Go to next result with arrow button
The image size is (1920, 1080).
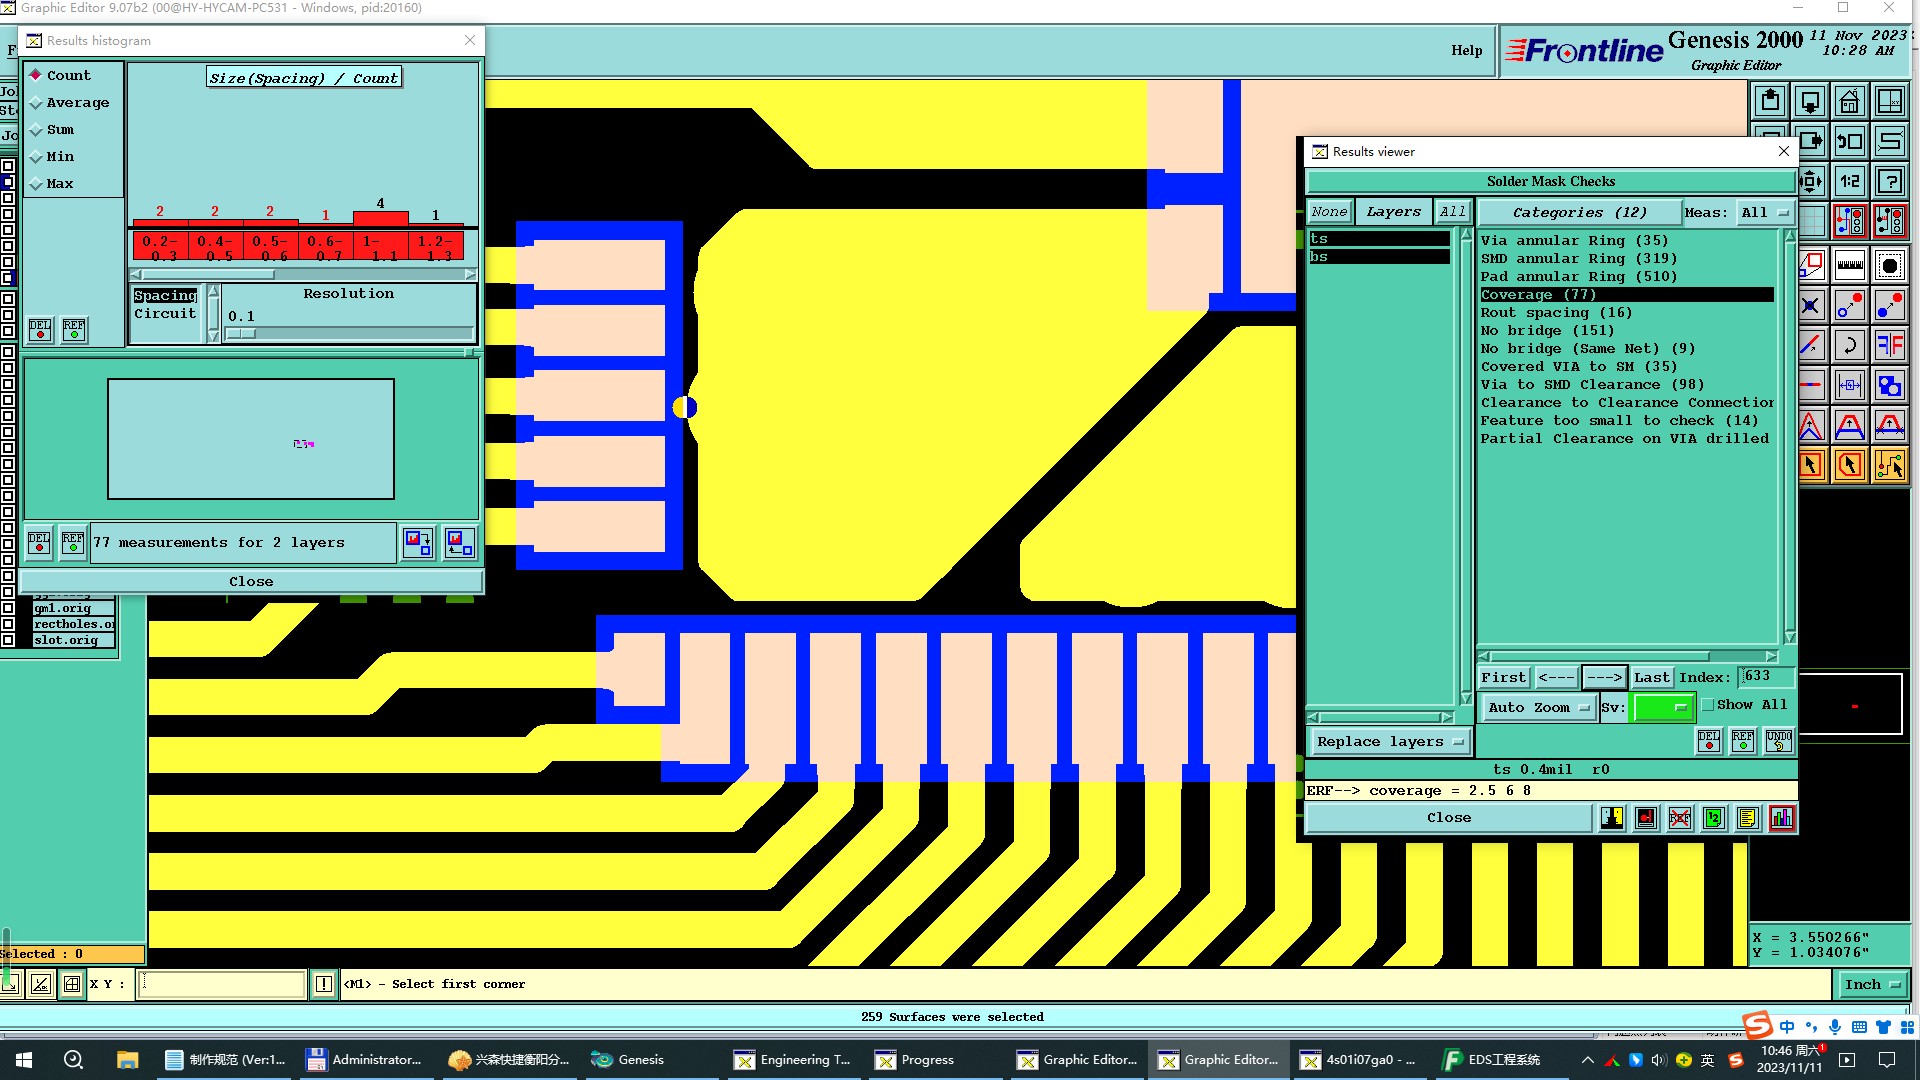[1604, 678]
